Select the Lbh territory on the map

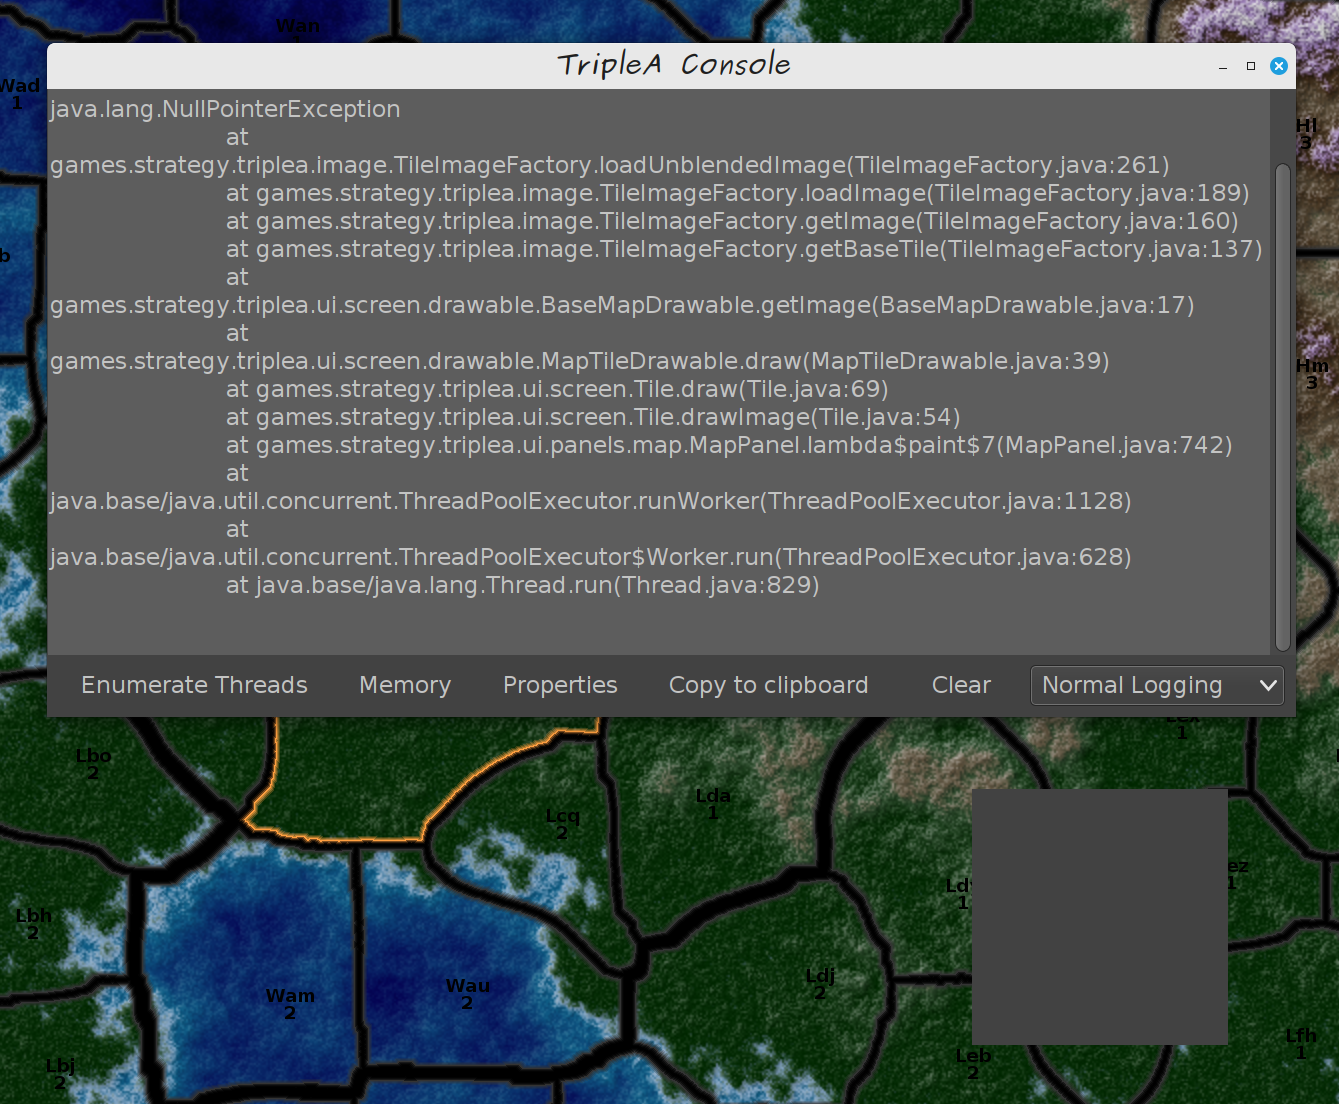click(33, 924)
